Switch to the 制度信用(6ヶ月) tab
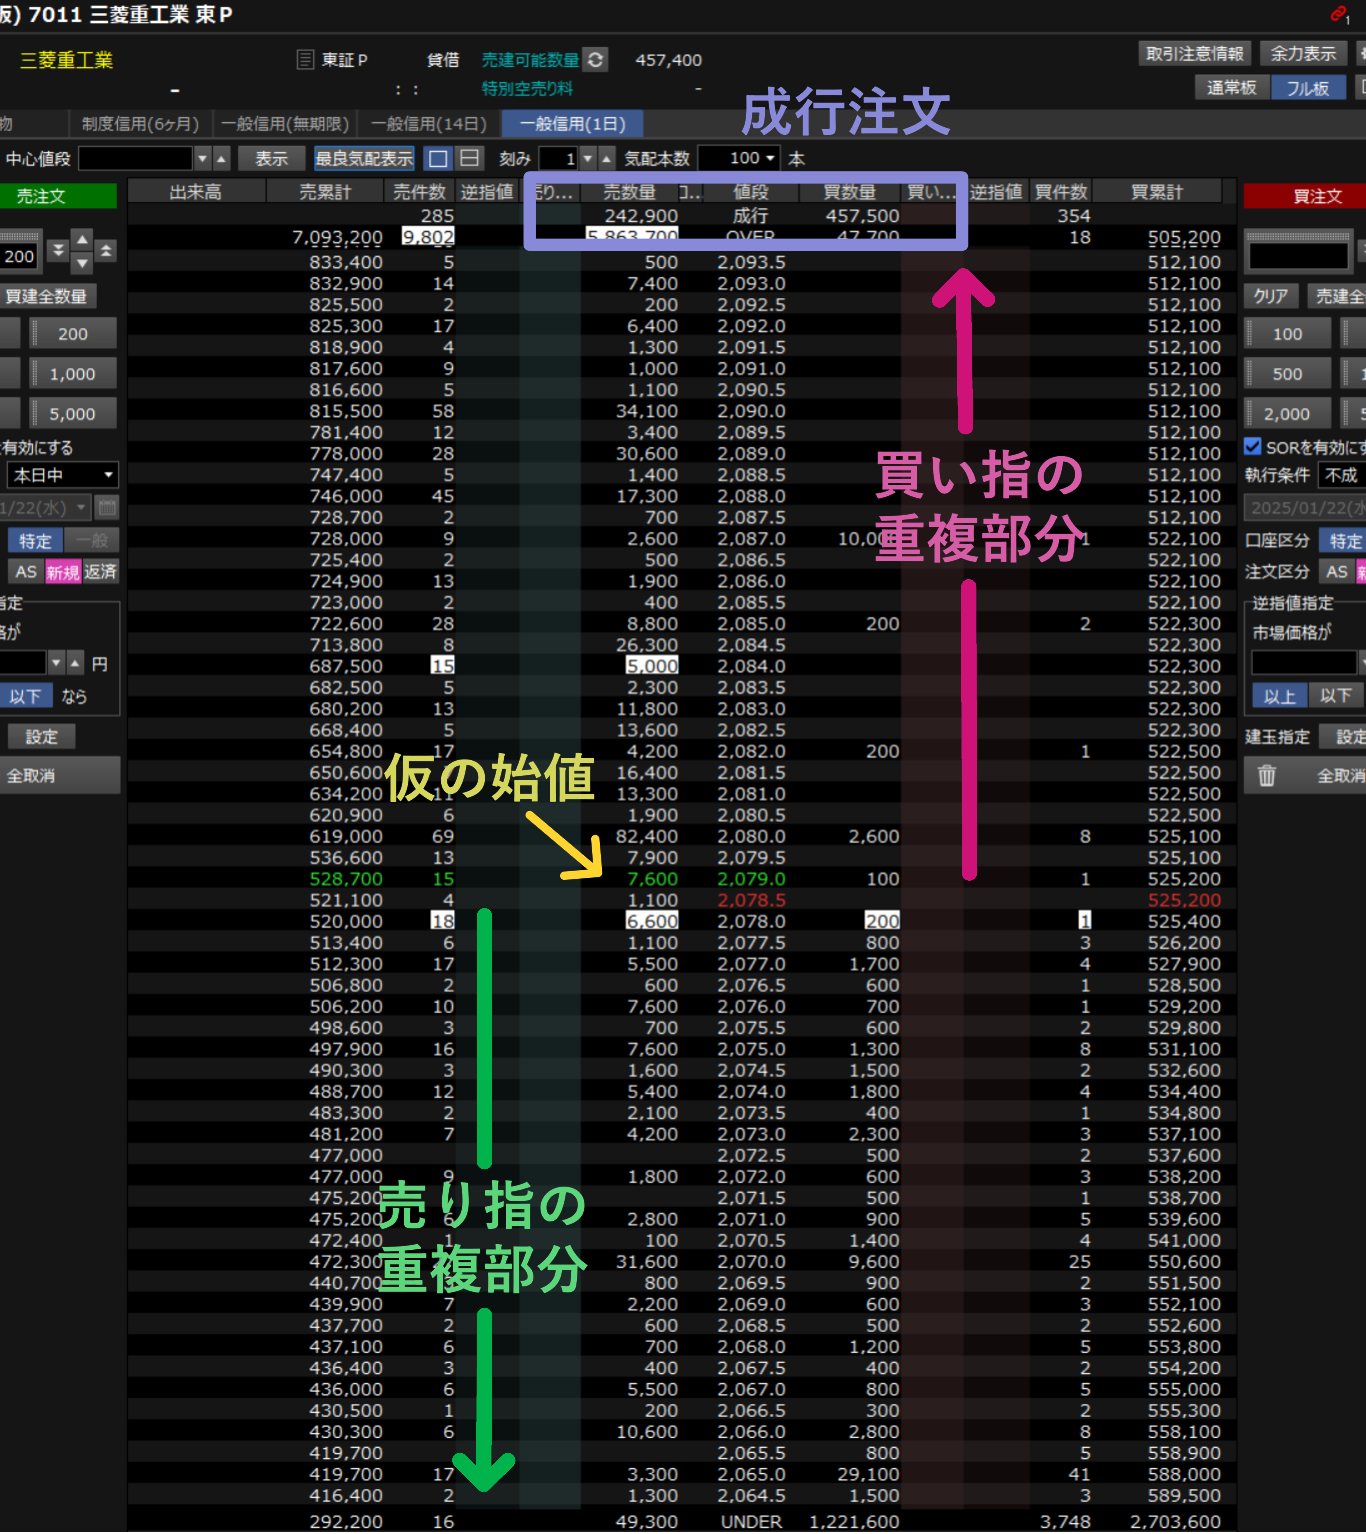The width and height of the screenshot is (1366, 1534). pyautogui.click(x=141, y=123)
